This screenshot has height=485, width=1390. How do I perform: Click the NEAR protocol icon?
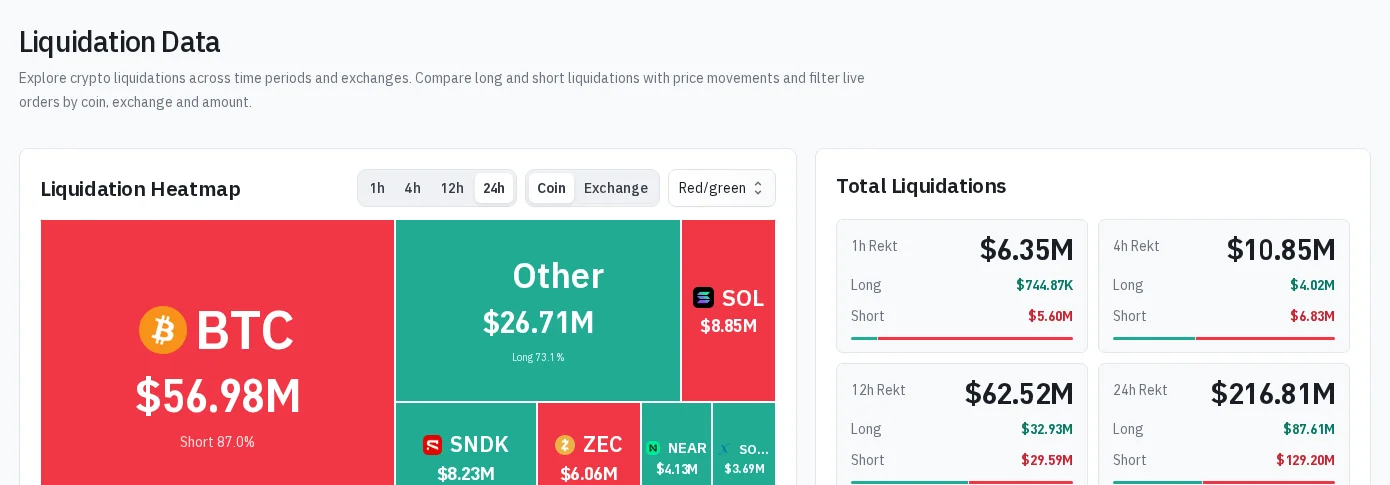653,448
